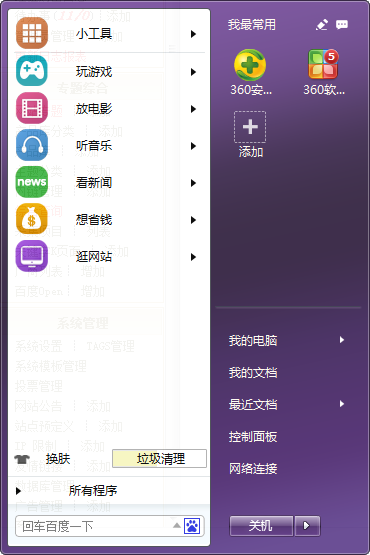Click the 关机 shutdown button
The height and width of the screenshot is (555, 370).
coord(261,526)
